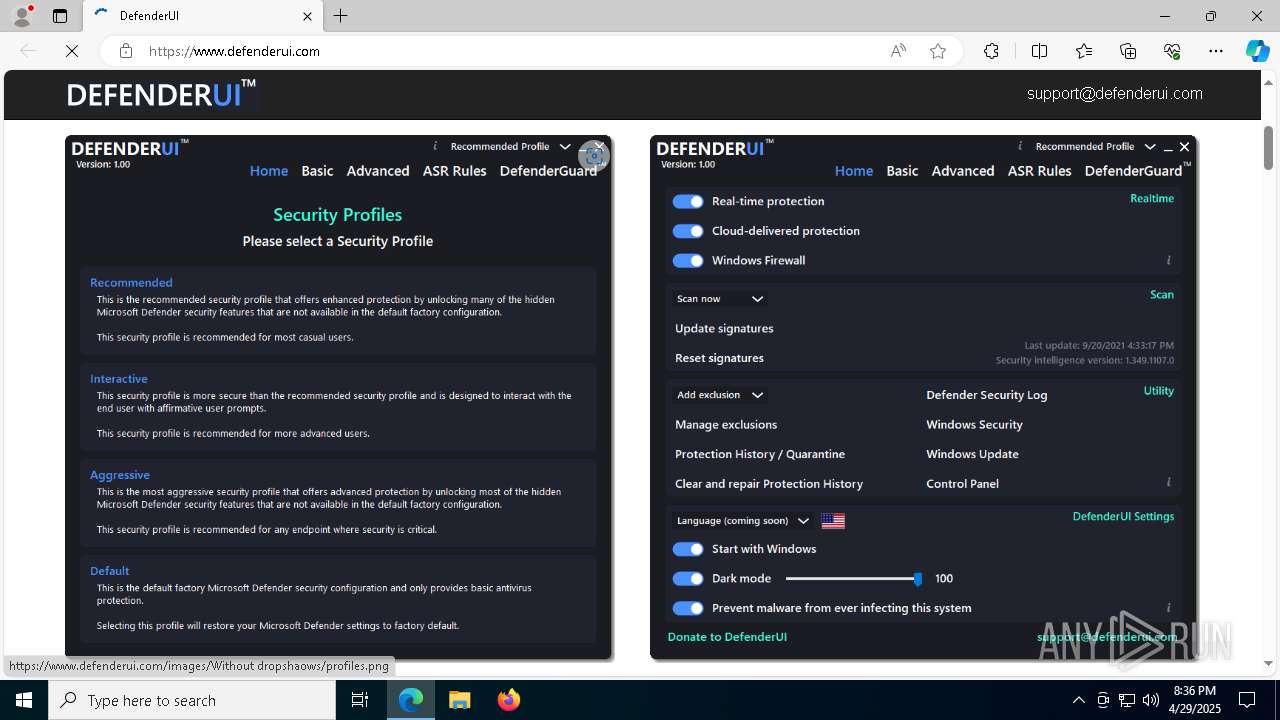Click the visual search camera icon on left image
The width and height of the screenshot is (1280, 720).
pyautogui.click(x=594, y=155)
